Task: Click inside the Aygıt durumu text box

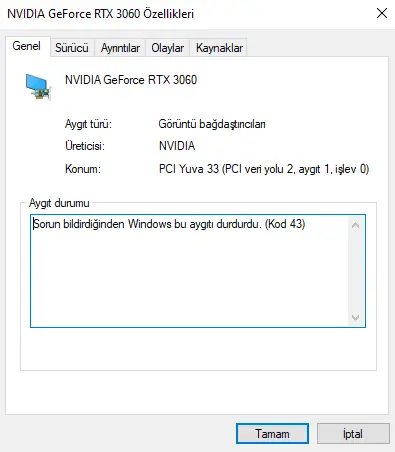Action: (x=198, y=271)
